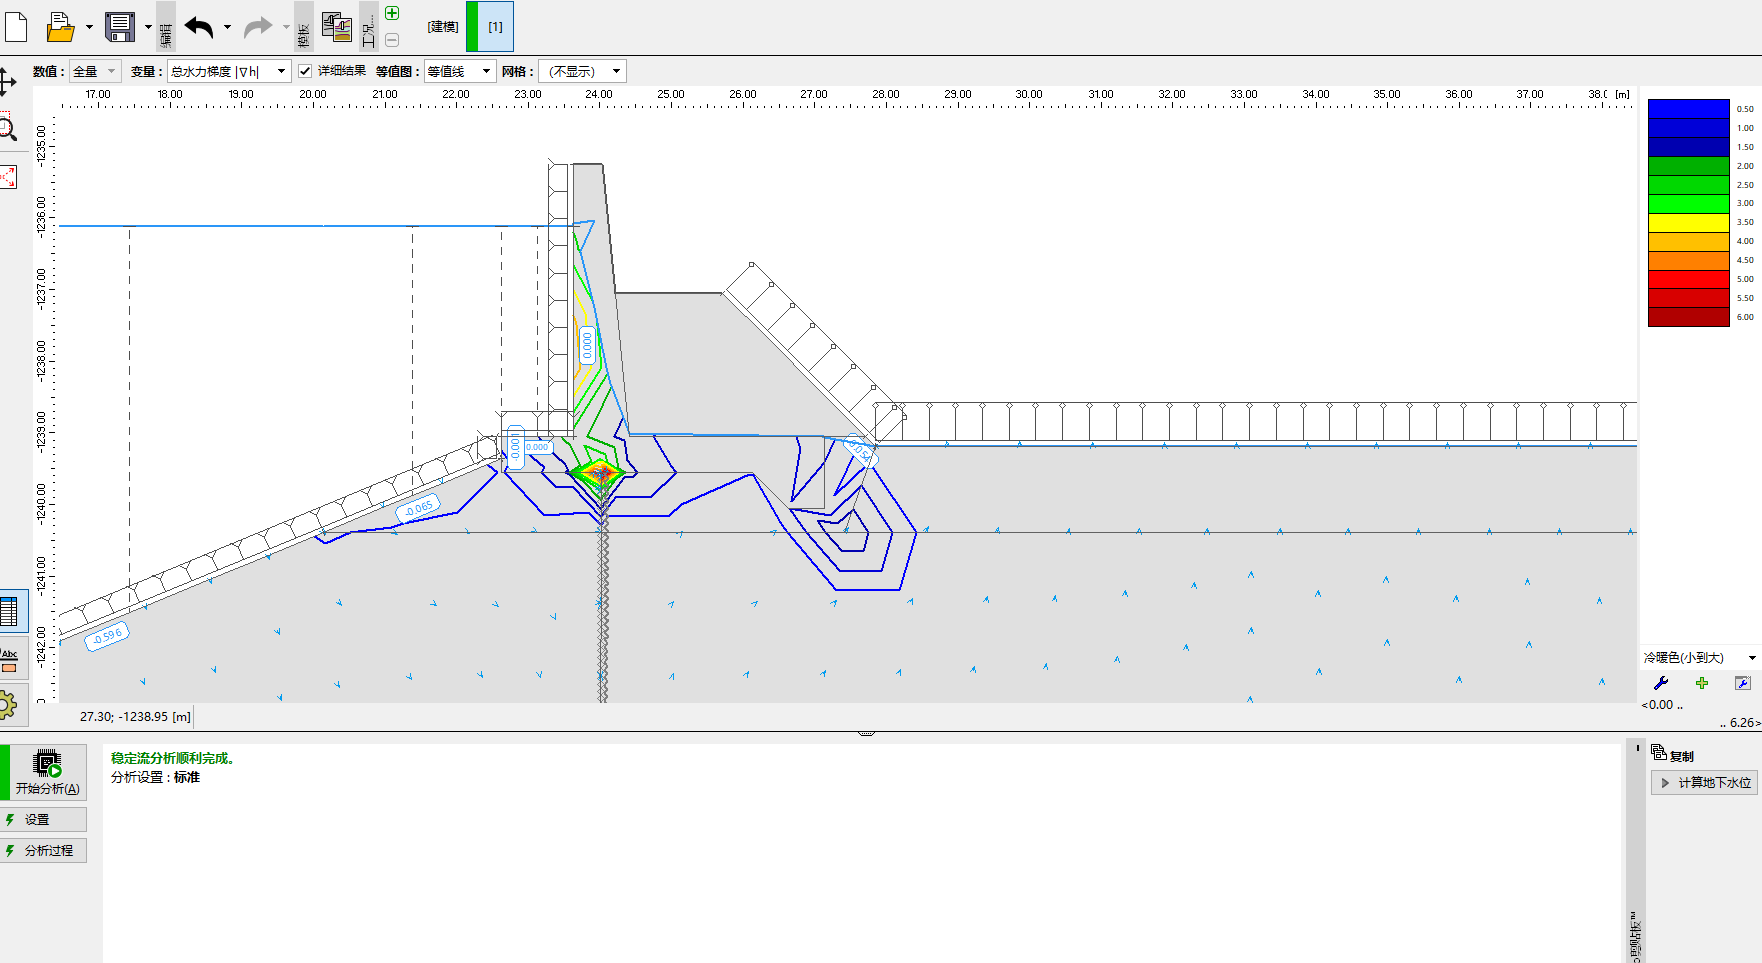Click the window wrench scale manager icon

1743,683
